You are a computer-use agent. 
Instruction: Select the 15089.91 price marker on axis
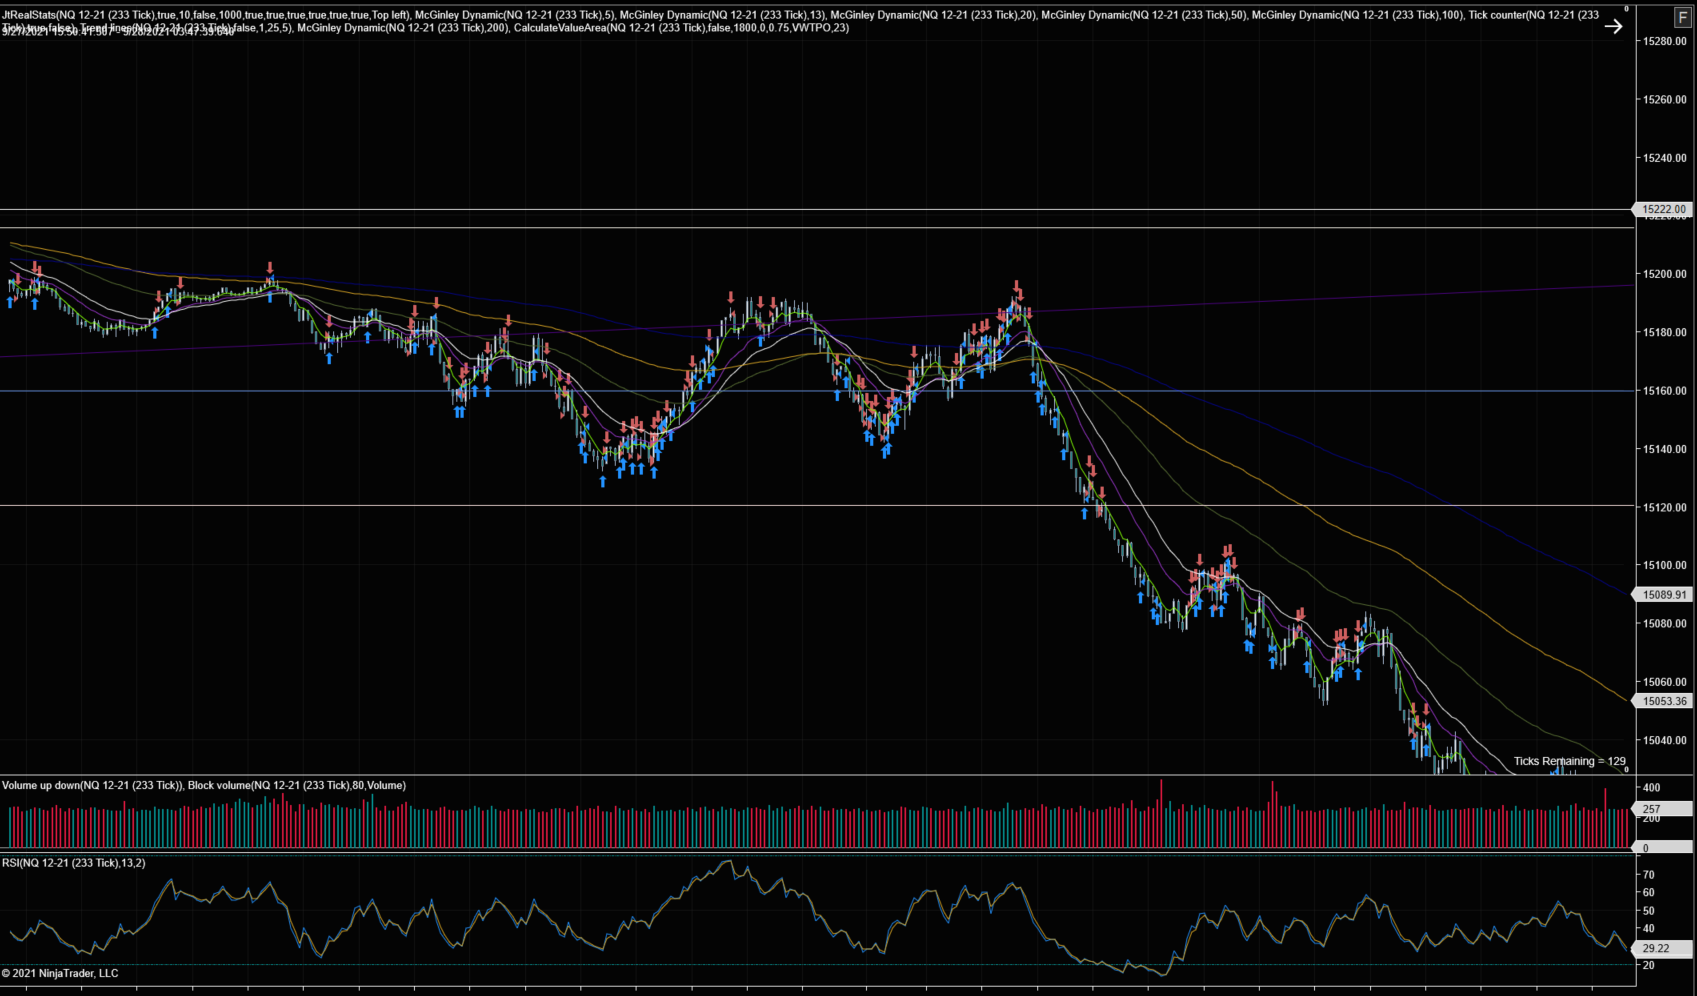click(1664, 595)
